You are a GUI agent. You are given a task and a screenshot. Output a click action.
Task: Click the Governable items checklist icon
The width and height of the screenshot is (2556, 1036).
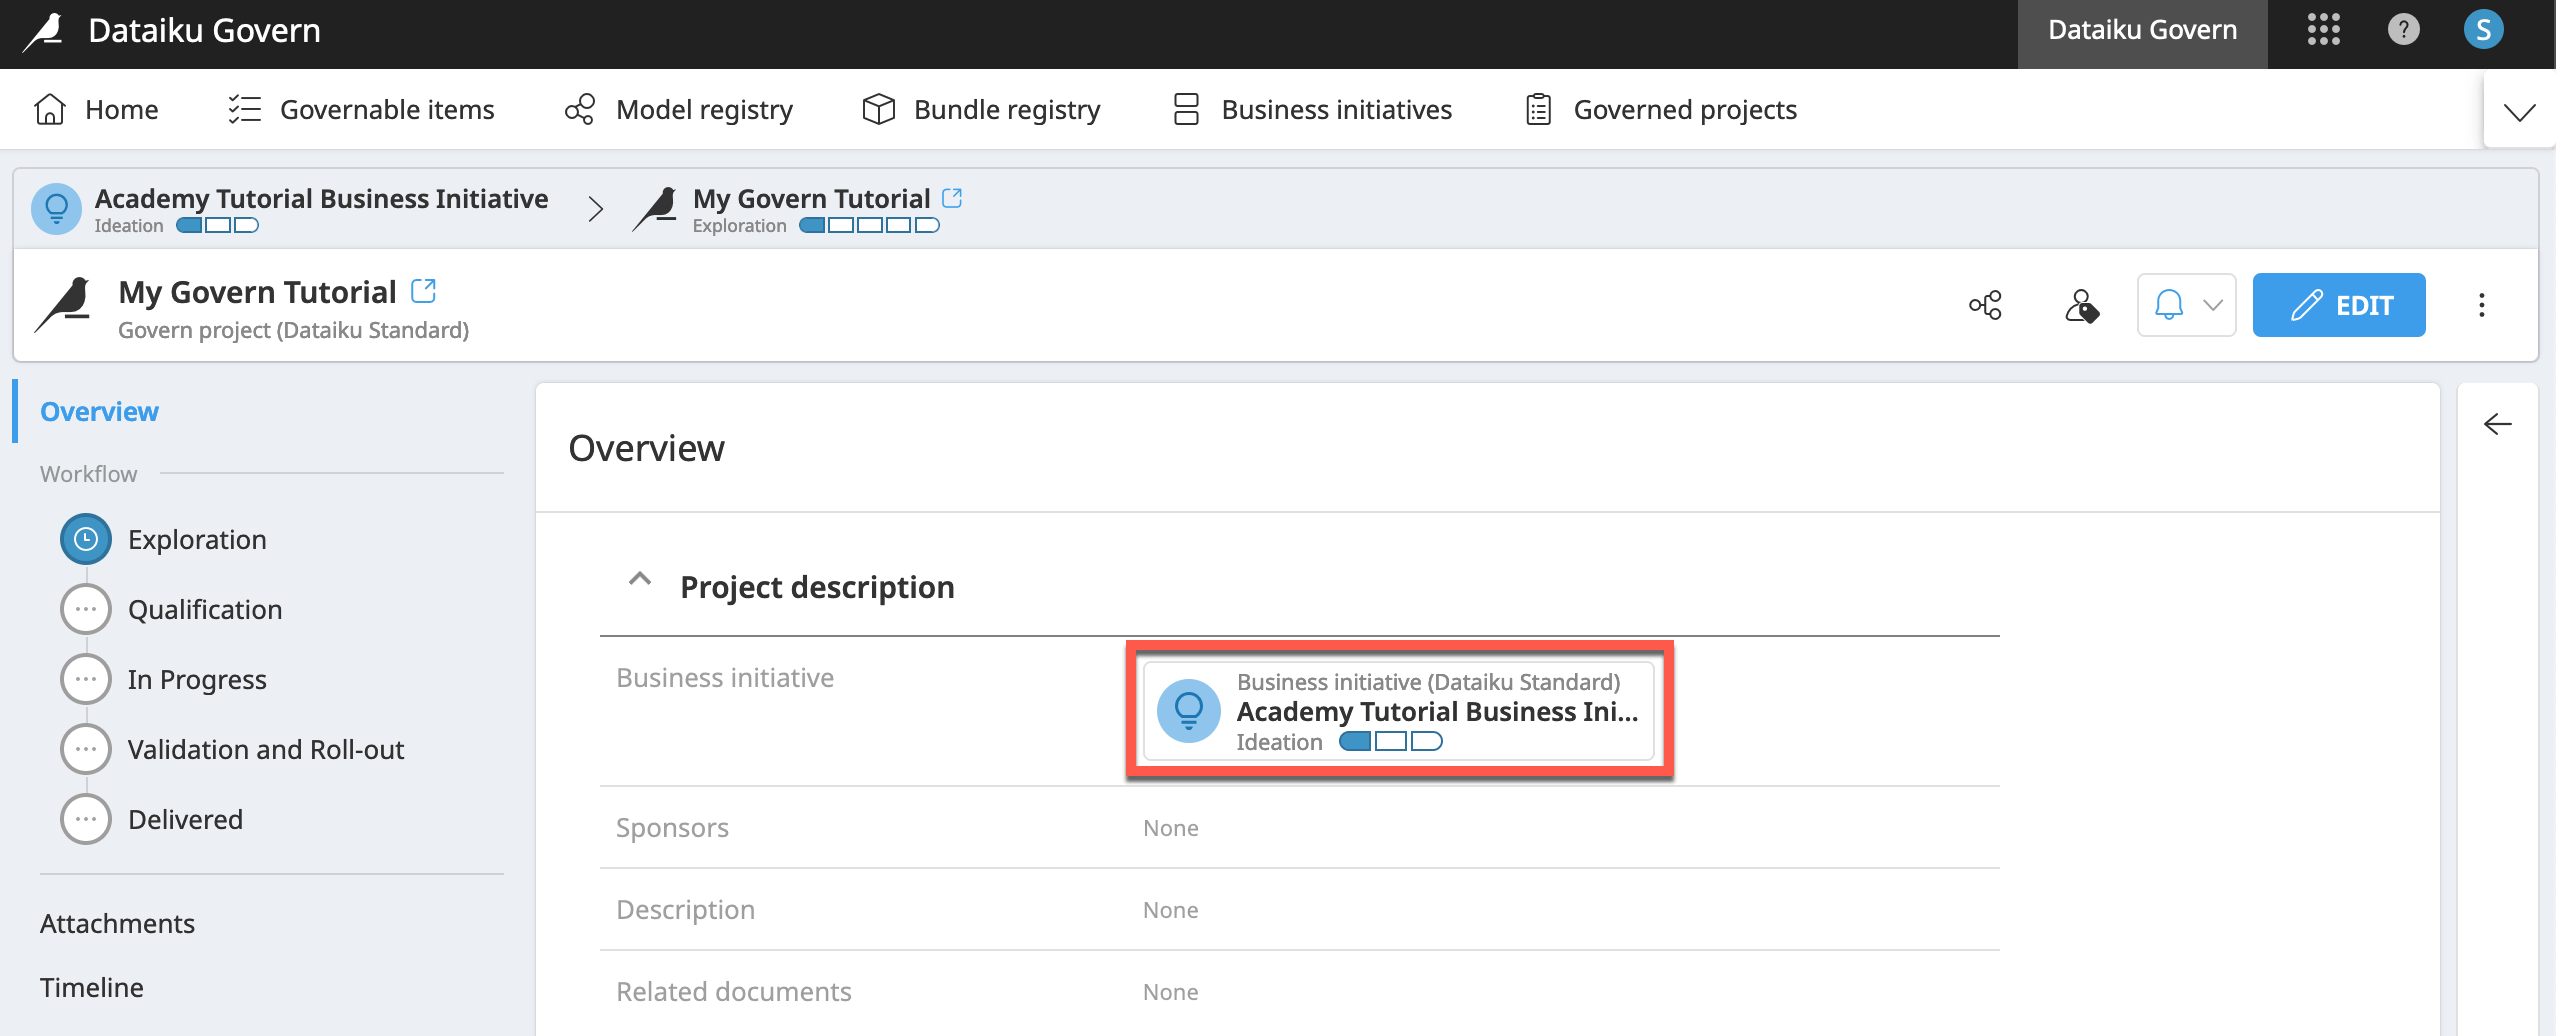244,109
